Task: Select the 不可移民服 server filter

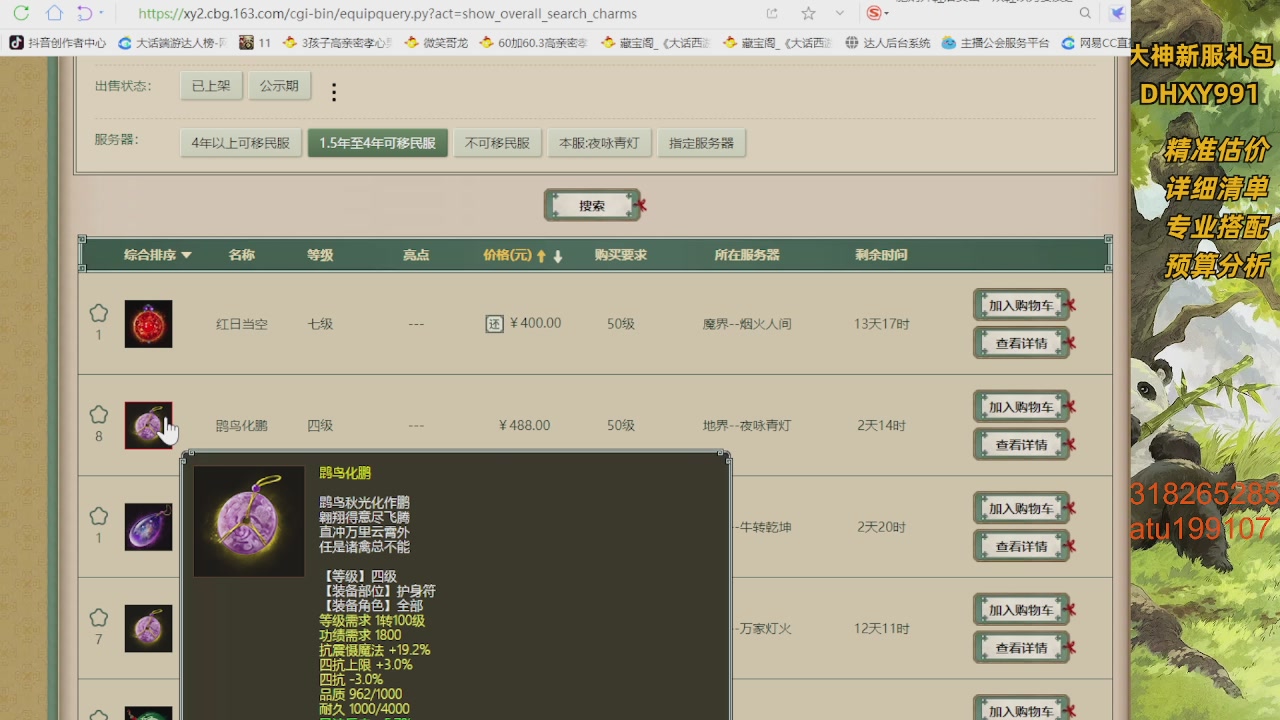Action: tap(497, 143)
